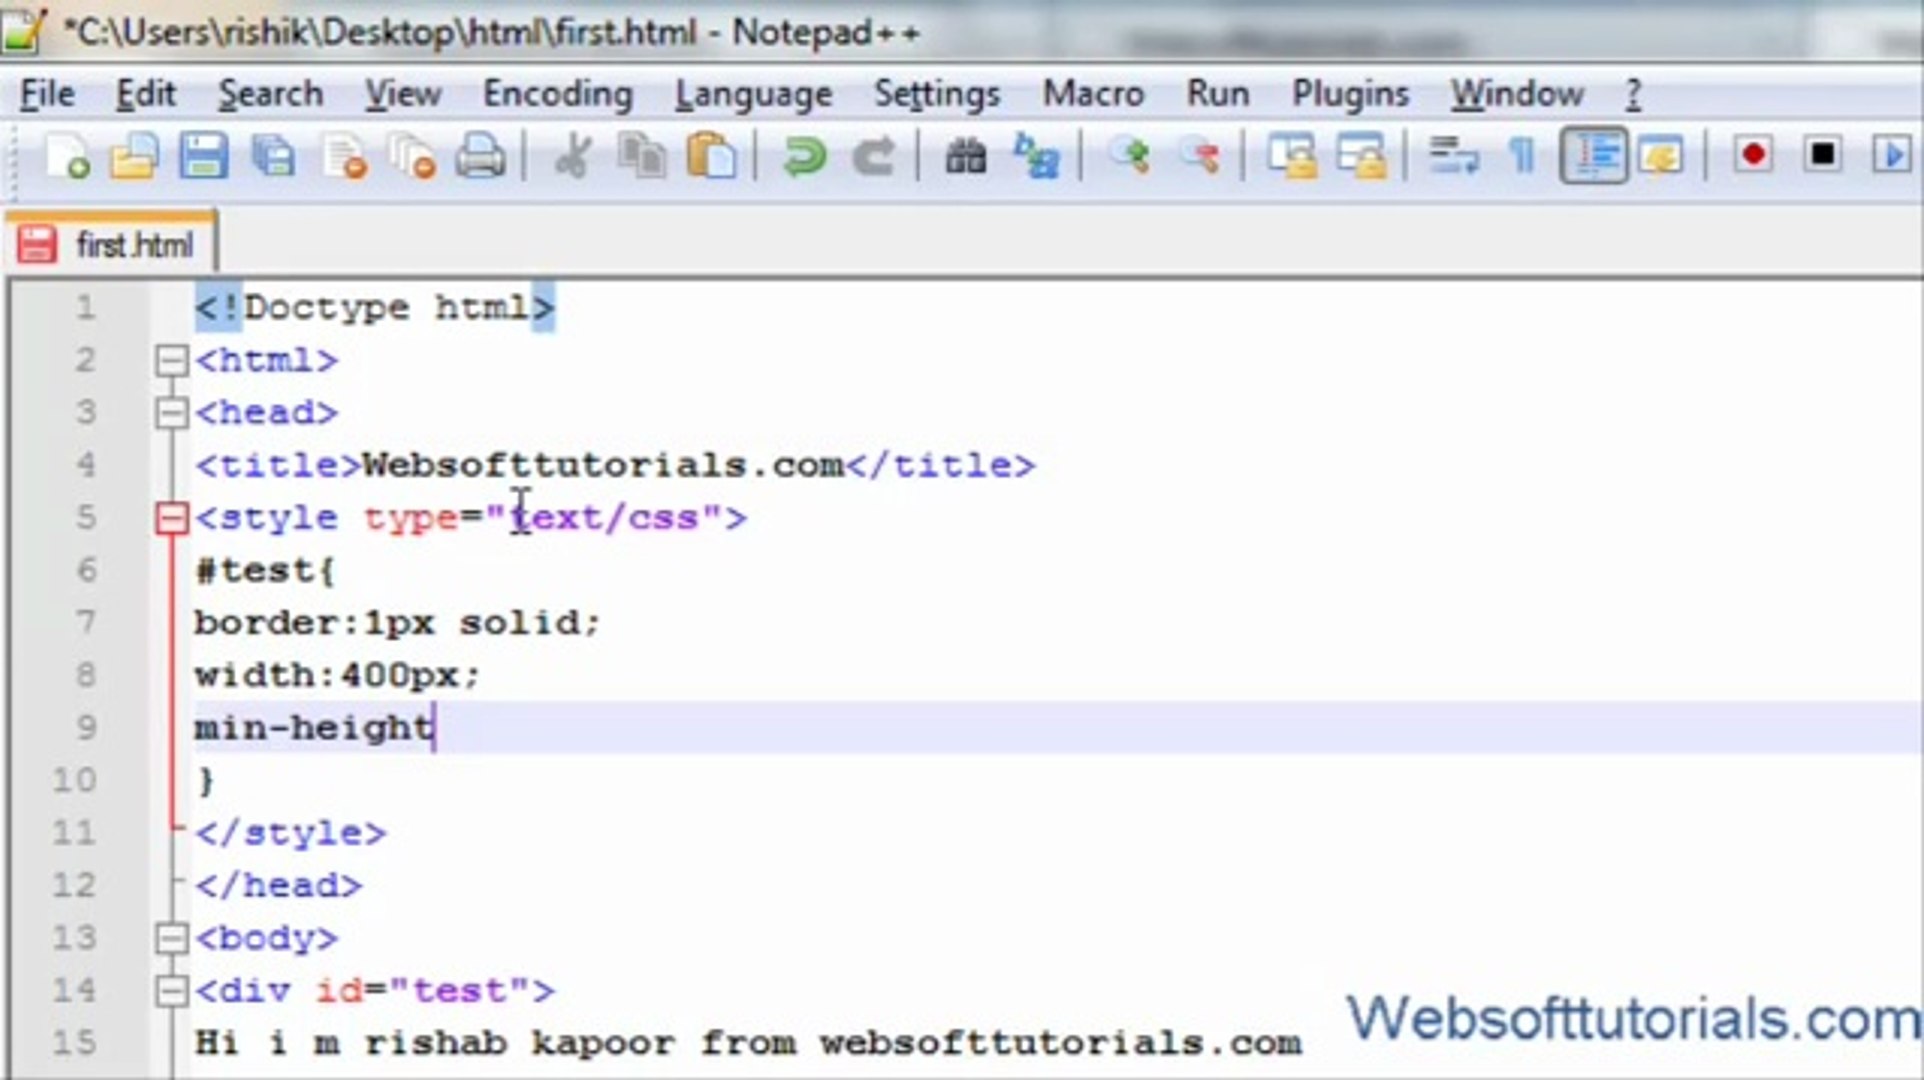Viewport: 1924px width, 1080px height.
Task: Open the Plugins menu
Action: (1349, 94)
